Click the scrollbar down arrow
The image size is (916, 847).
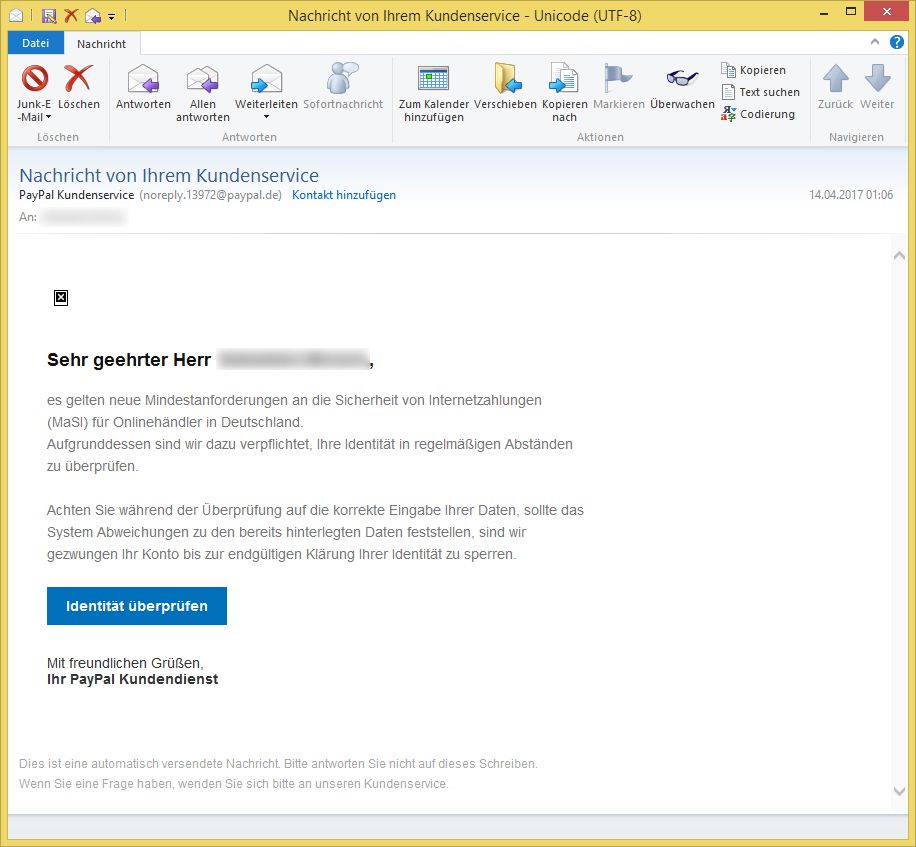(x=899, y=791)
